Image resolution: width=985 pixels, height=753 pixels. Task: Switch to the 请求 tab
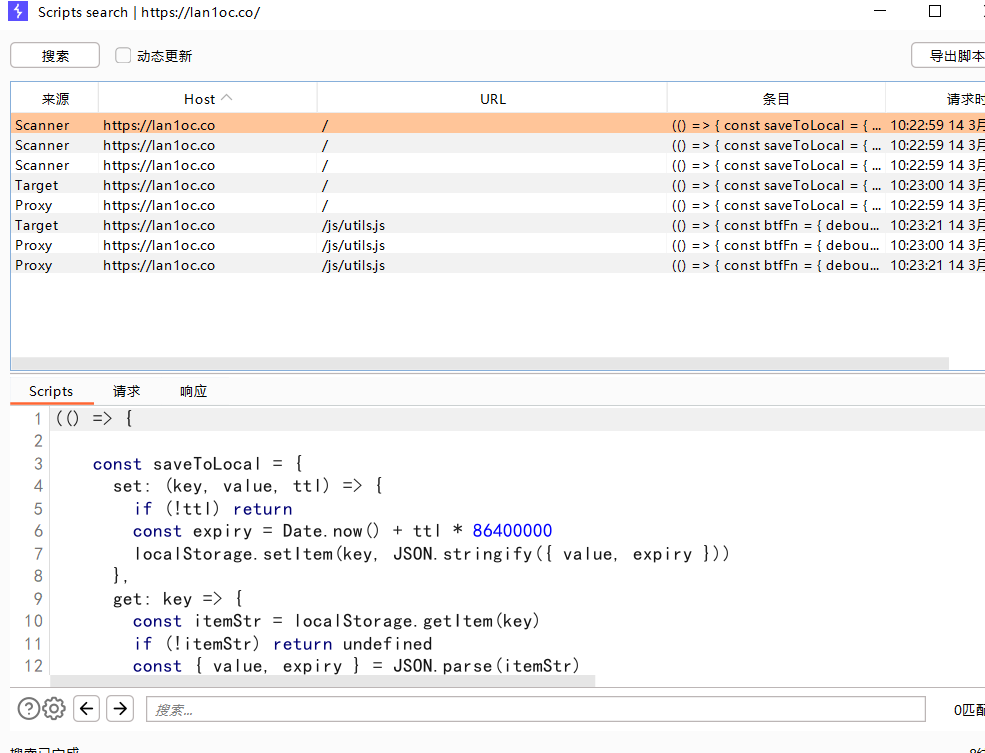(127, 391)
